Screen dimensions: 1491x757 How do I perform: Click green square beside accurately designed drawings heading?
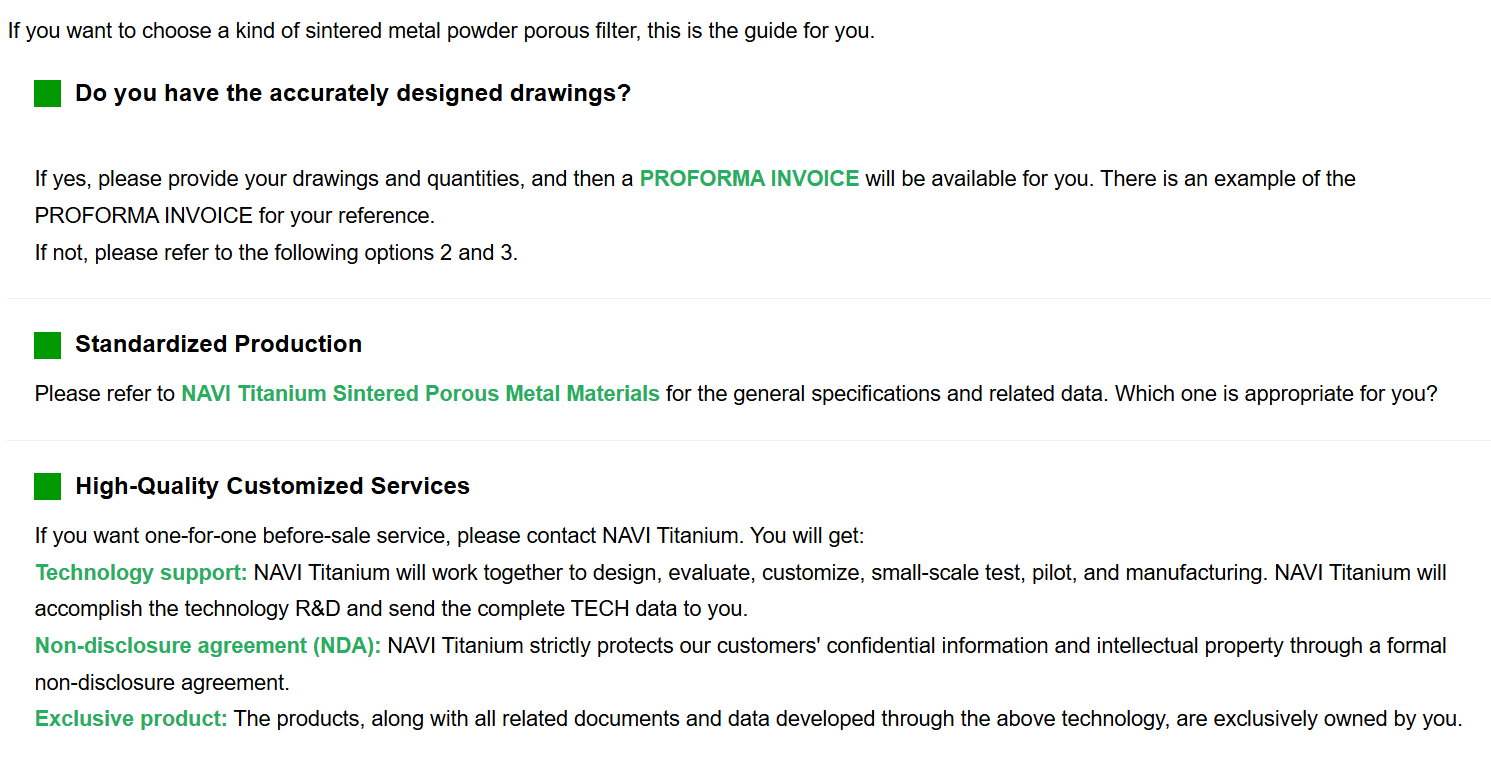pyautogui.click(x=47, y=94)
